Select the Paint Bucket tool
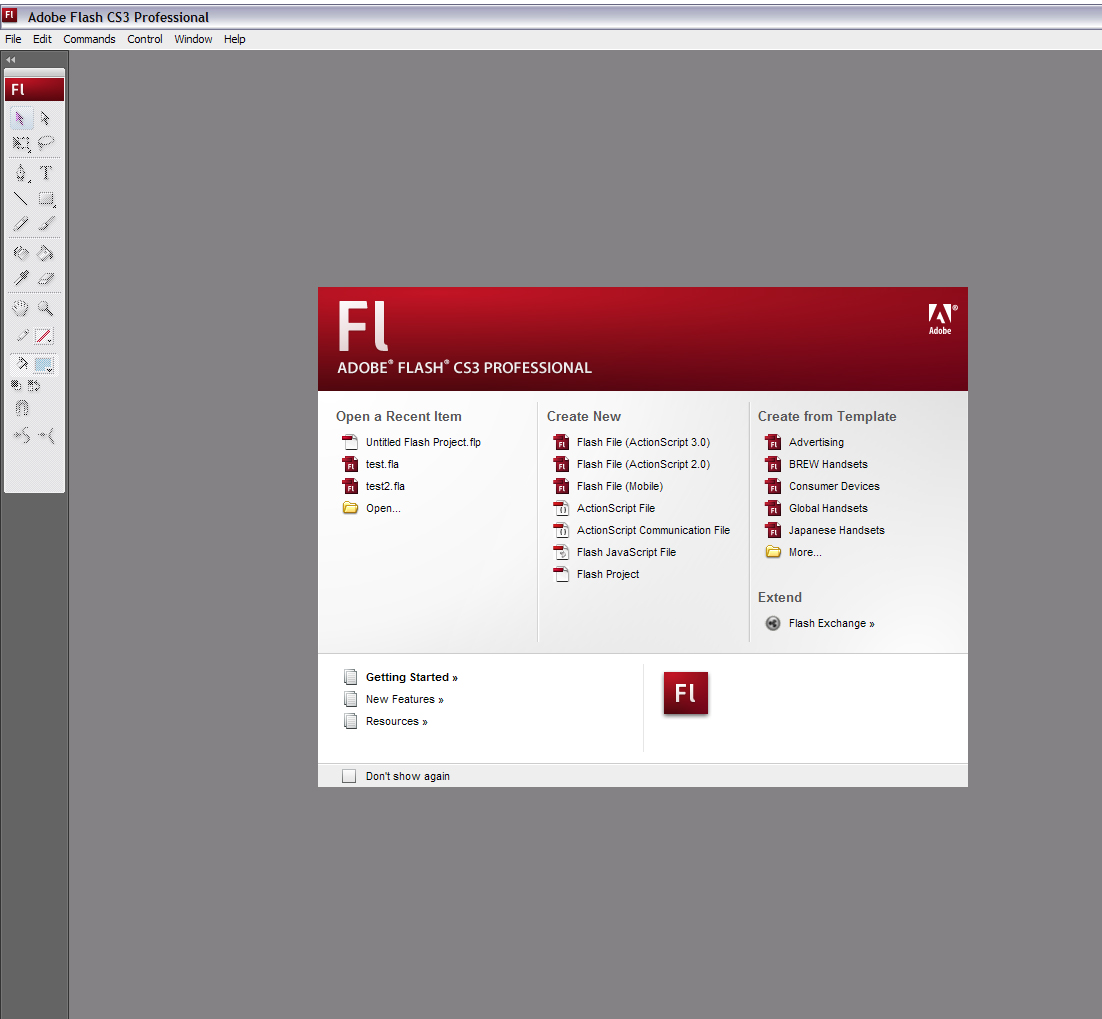 point(46,253)
